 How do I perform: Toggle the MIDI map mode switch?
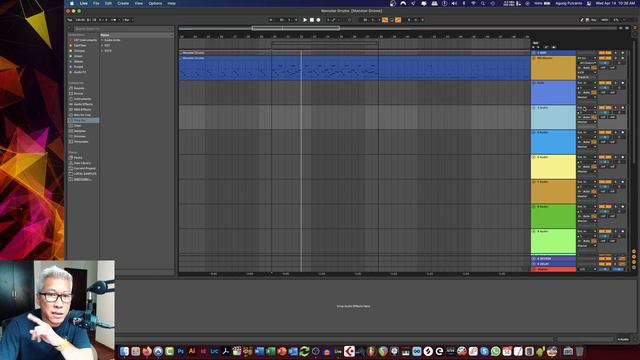pos(604,20)
